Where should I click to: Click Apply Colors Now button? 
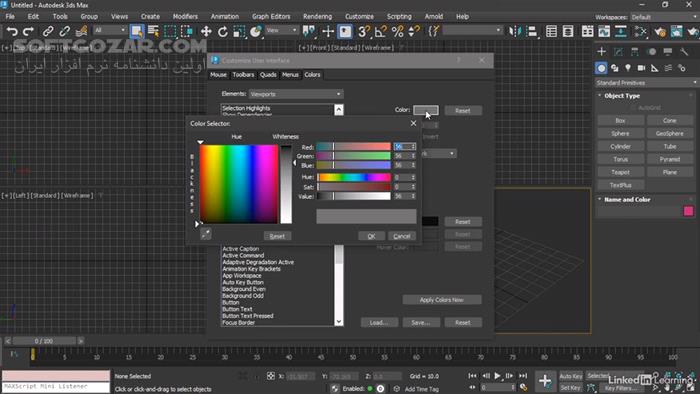click(442, 300)
